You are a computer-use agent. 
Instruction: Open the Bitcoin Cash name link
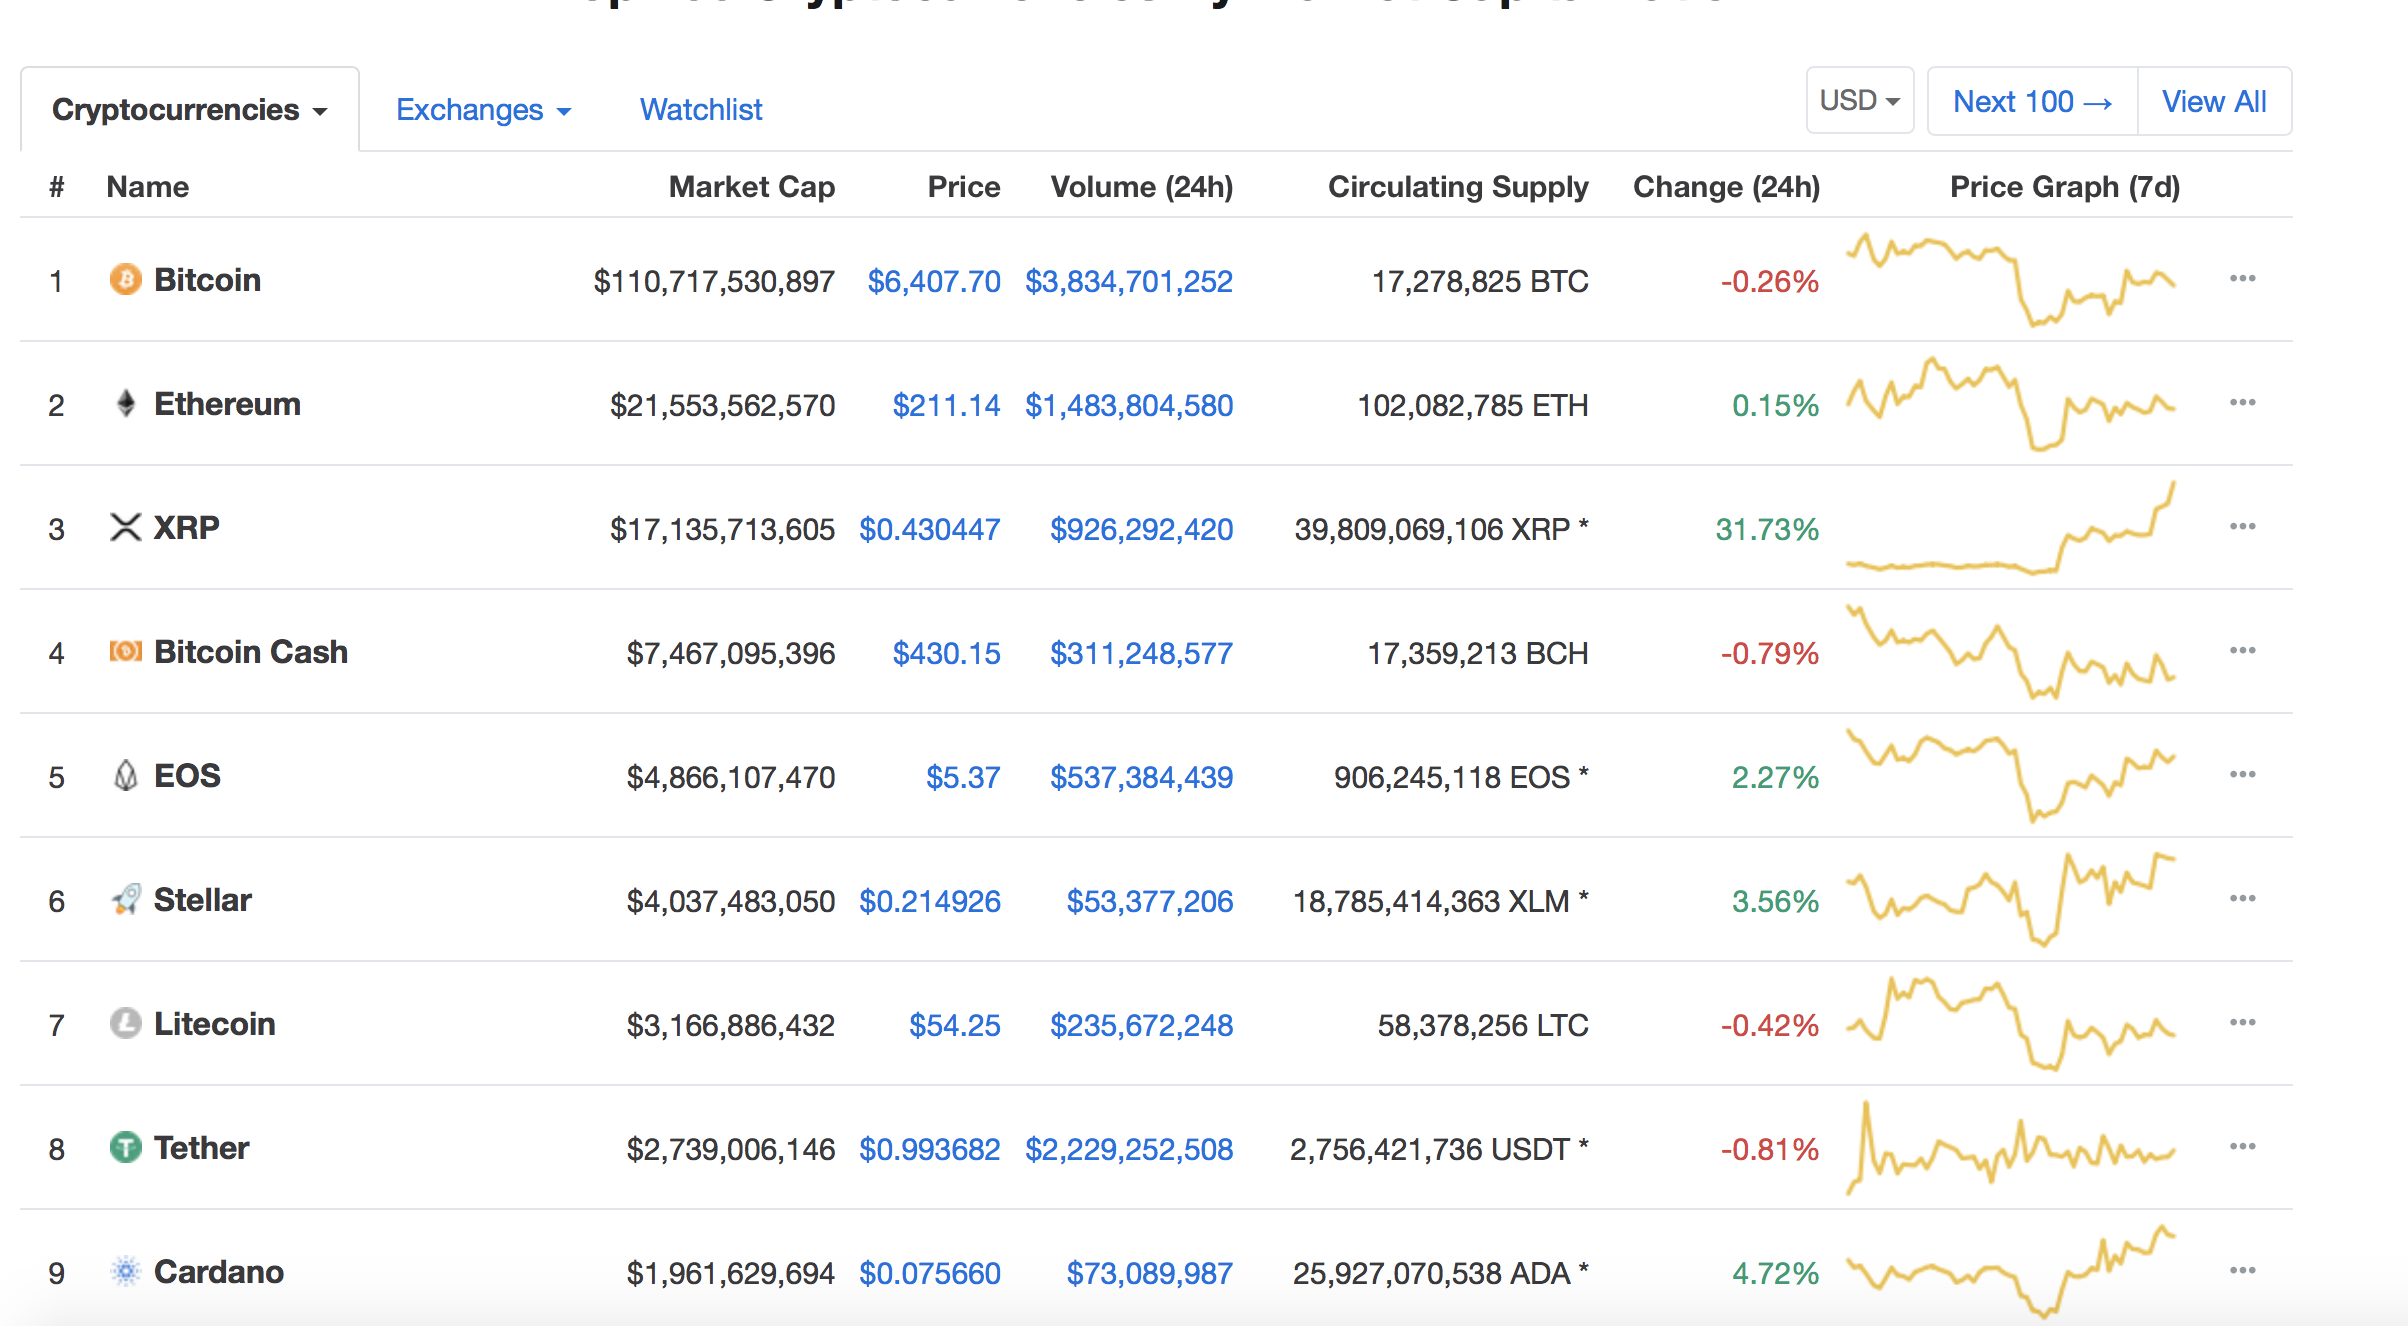point(251,651)
